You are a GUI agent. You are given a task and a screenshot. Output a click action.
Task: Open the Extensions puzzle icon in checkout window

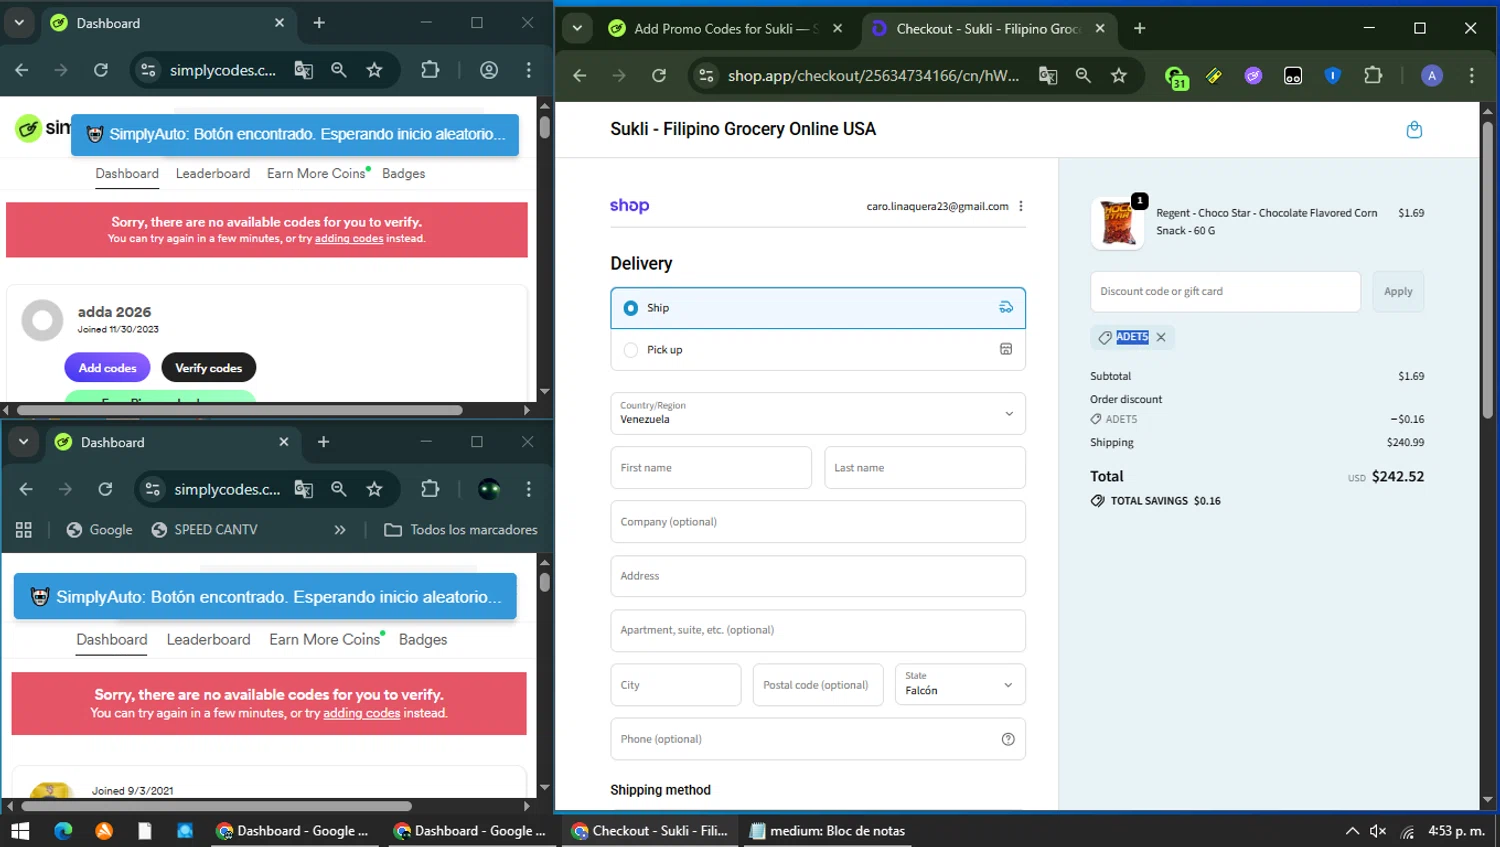coord(1373,76)
